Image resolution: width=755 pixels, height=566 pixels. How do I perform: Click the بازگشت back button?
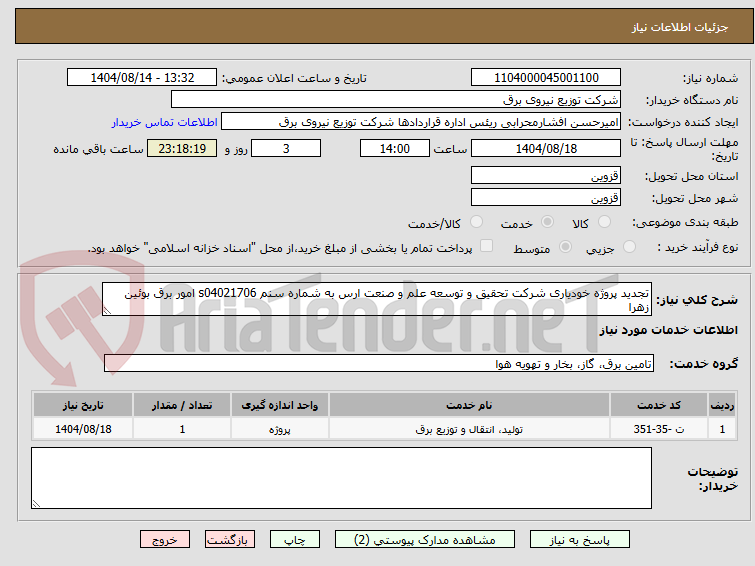(230, 540)
